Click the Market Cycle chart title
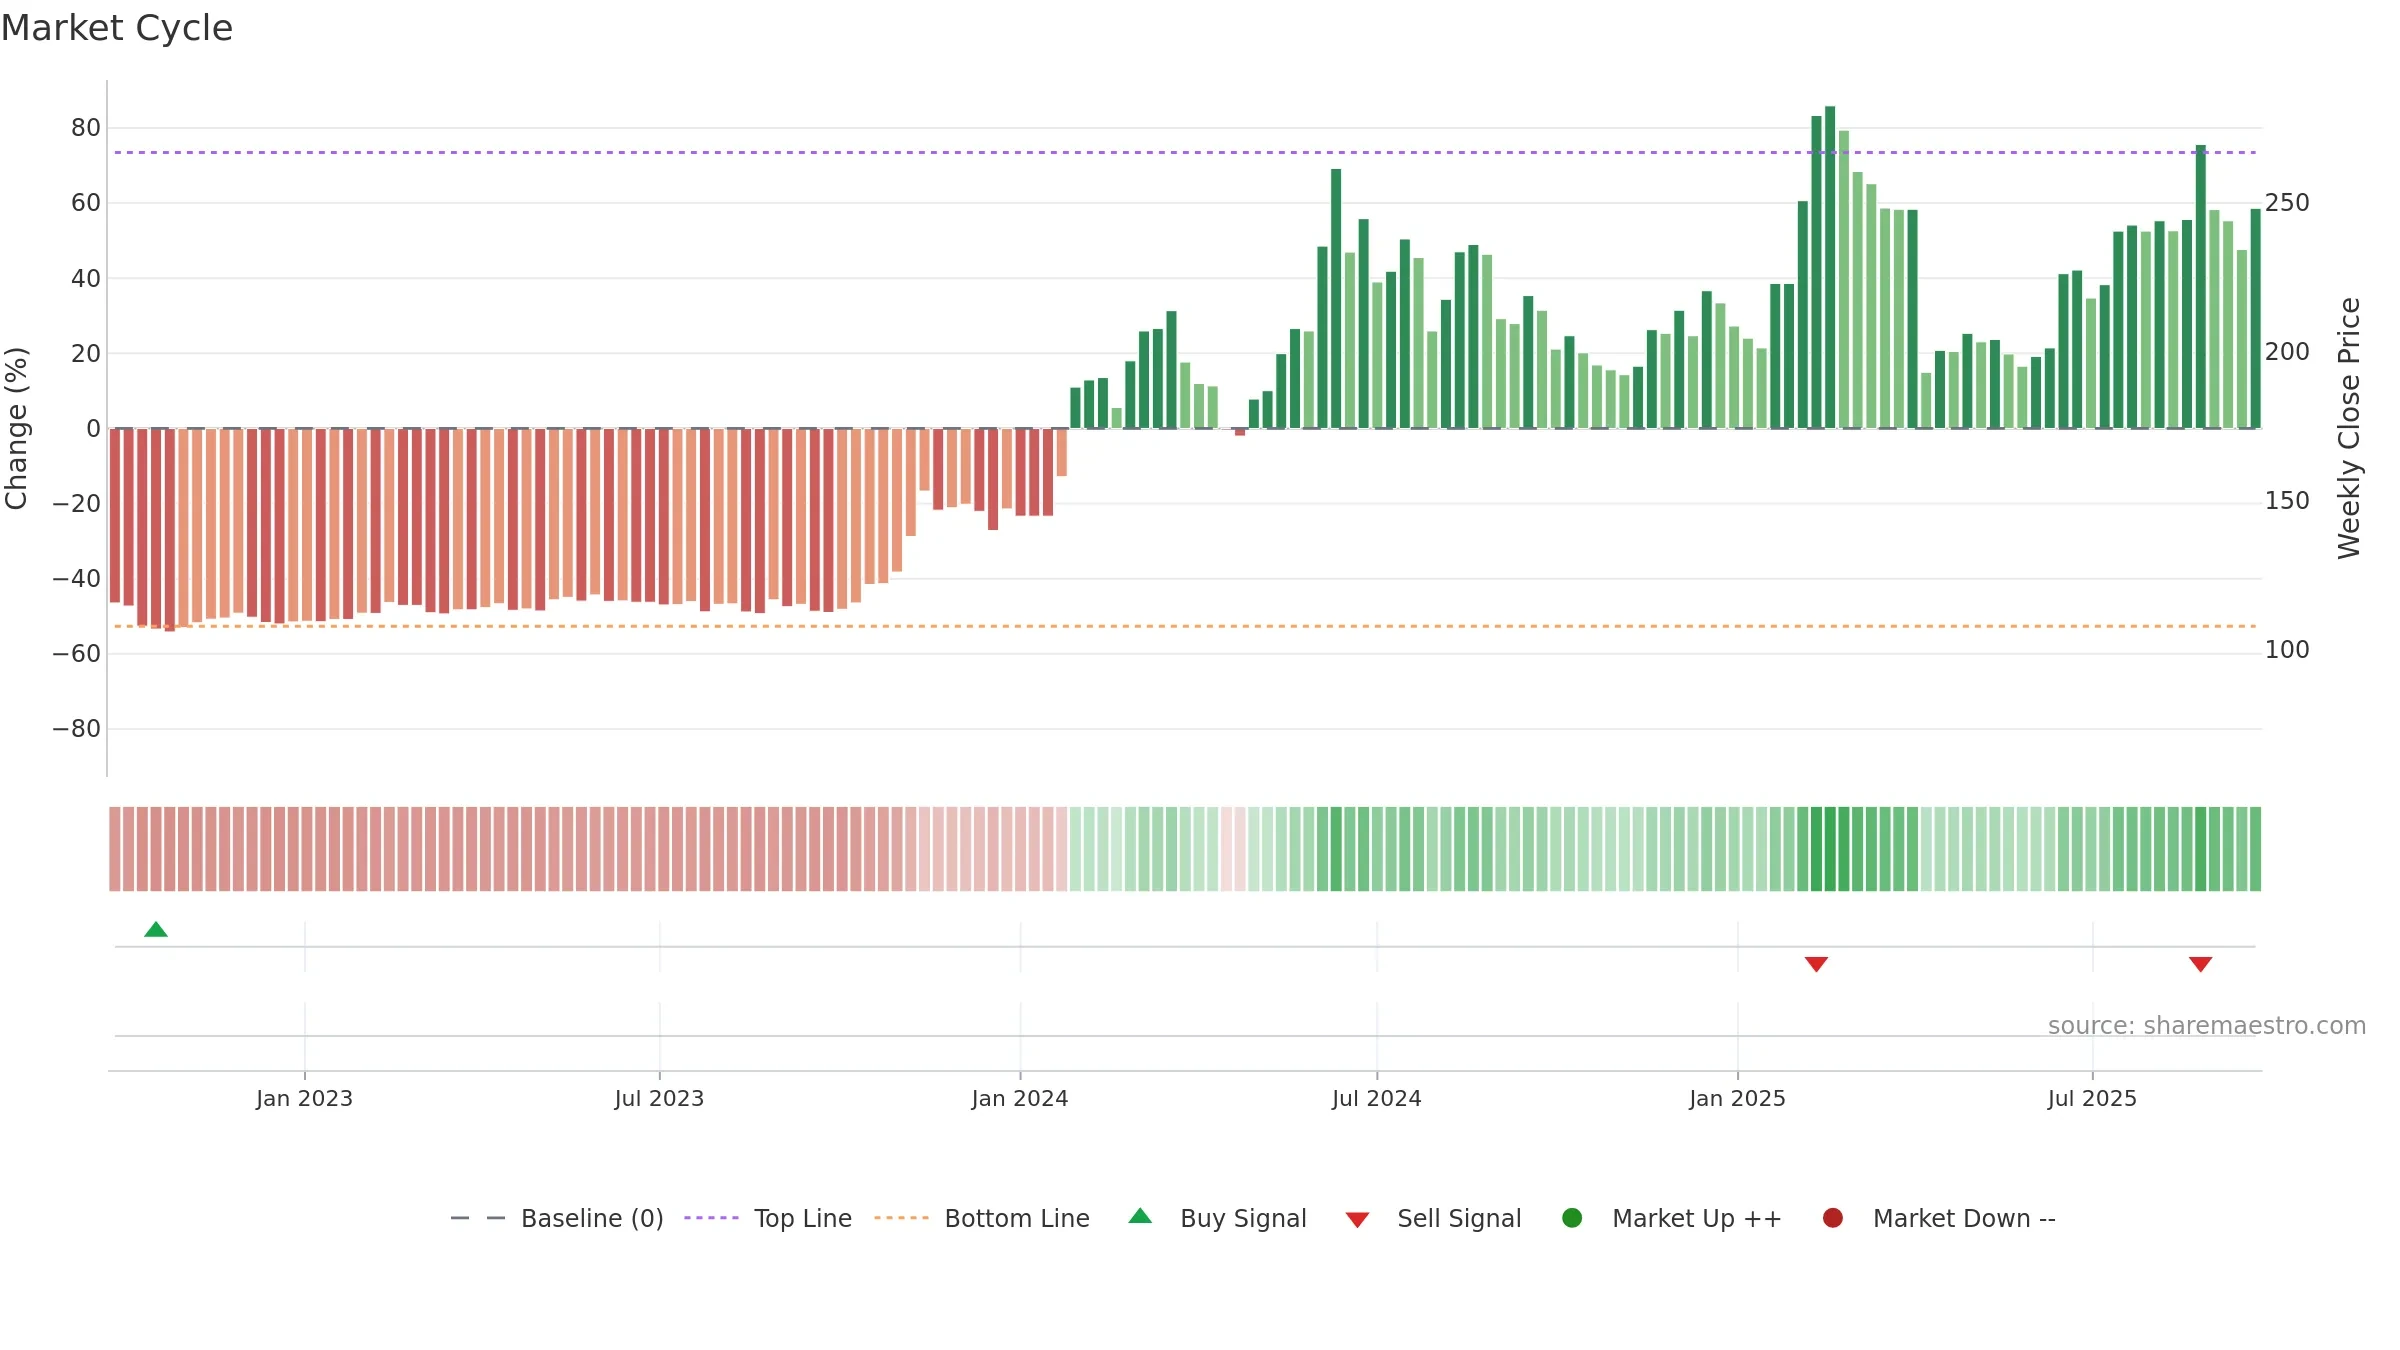The height and width of the screenshot is (1350, 2400). 117,28
